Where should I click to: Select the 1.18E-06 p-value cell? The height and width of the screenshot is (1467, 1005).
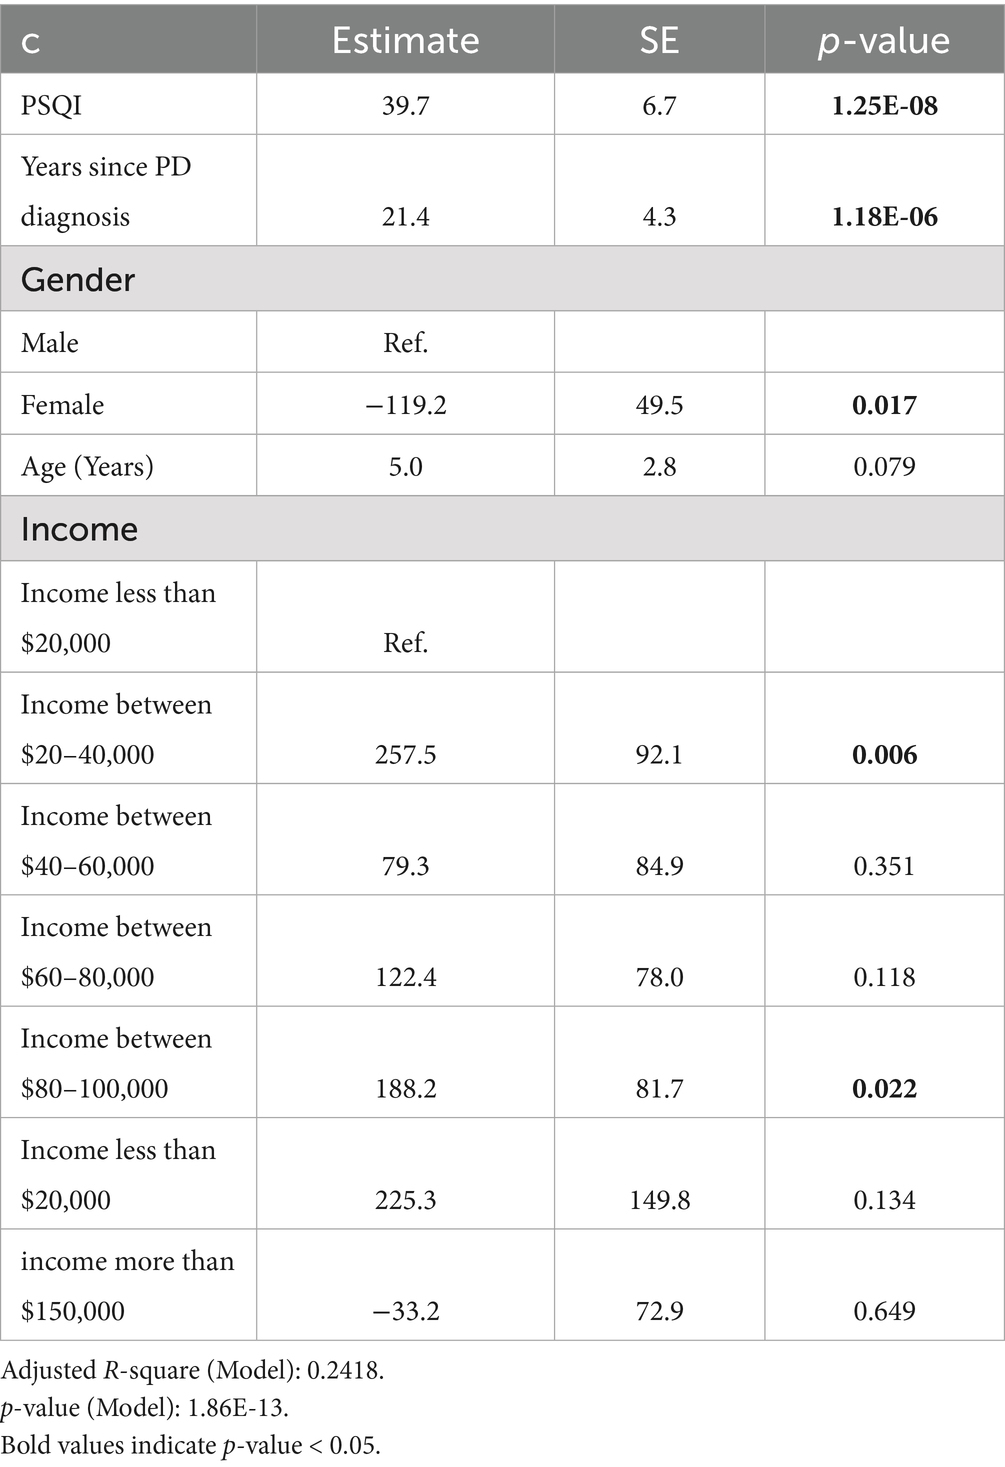(884, 216)
